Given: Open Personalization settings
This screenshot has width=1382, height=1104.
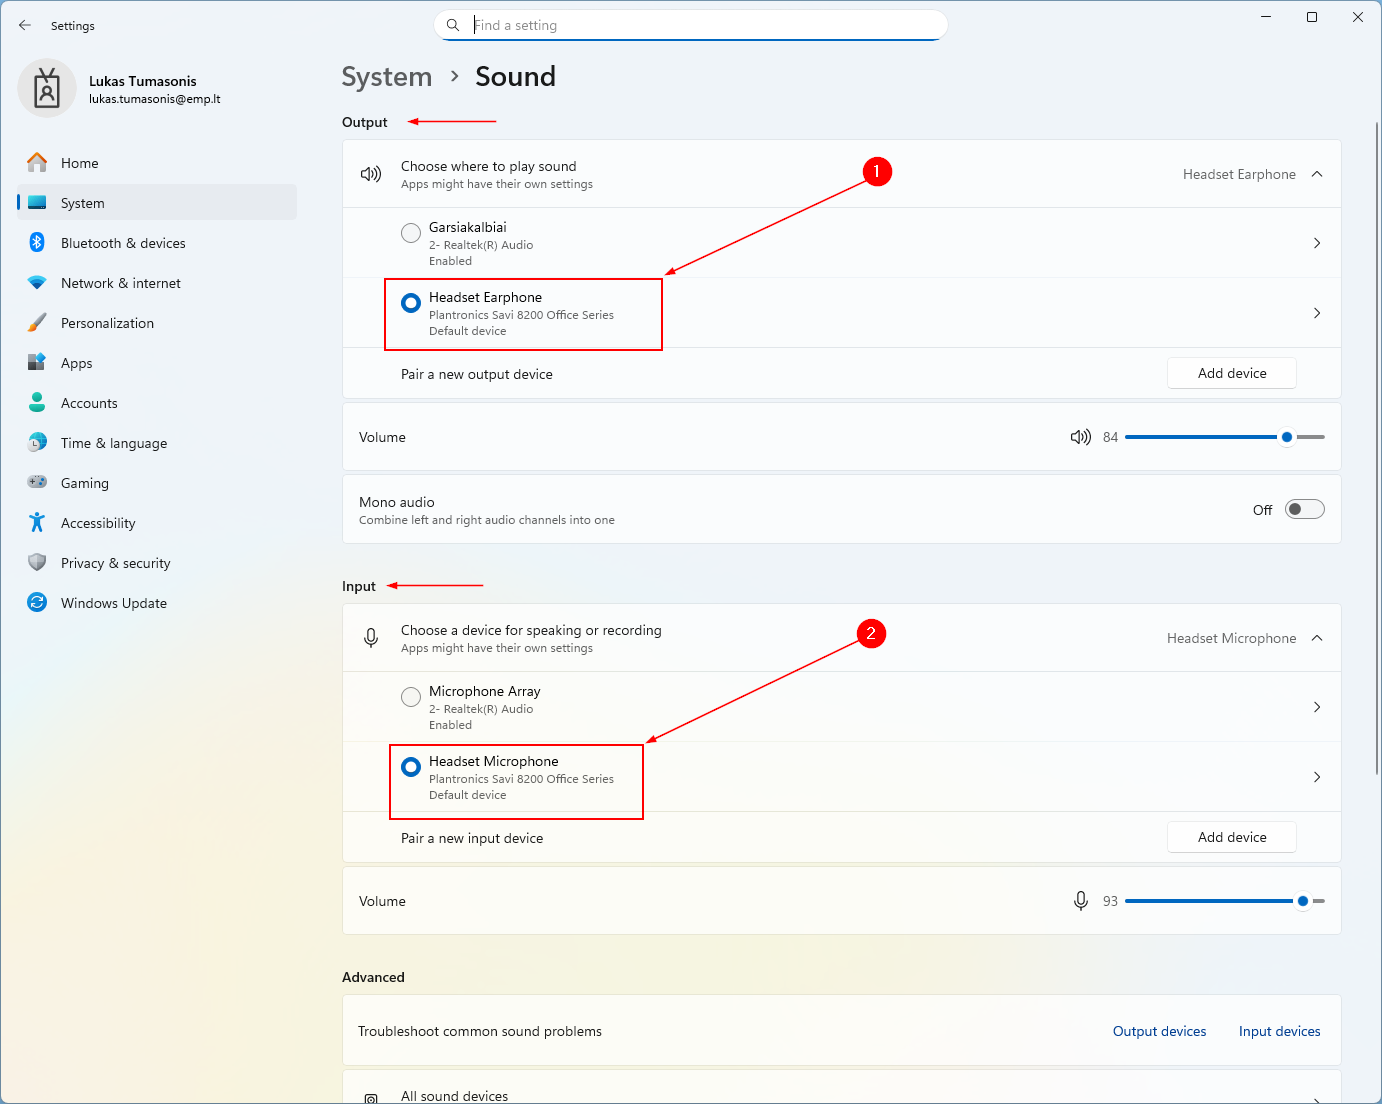Looking at the screenshot, I should point(107,322).
